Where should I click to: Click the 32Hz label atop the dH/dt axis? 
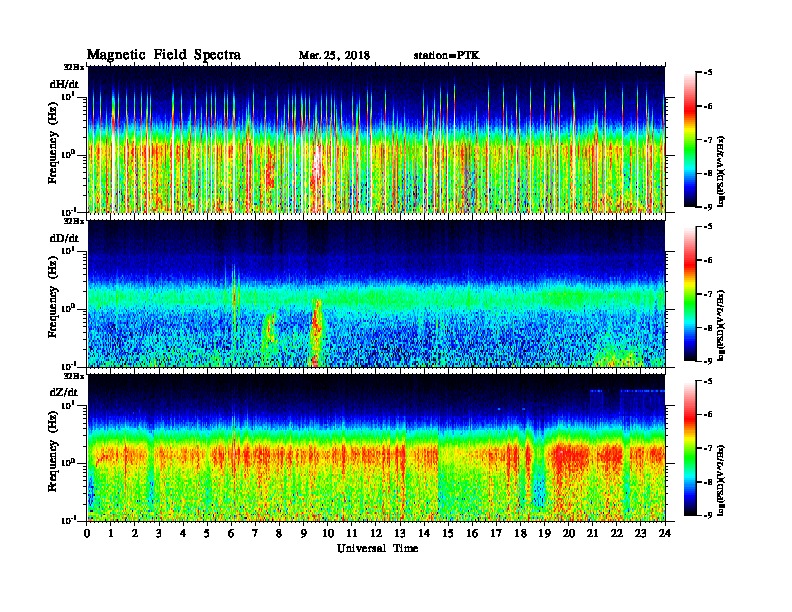[74, 67]
